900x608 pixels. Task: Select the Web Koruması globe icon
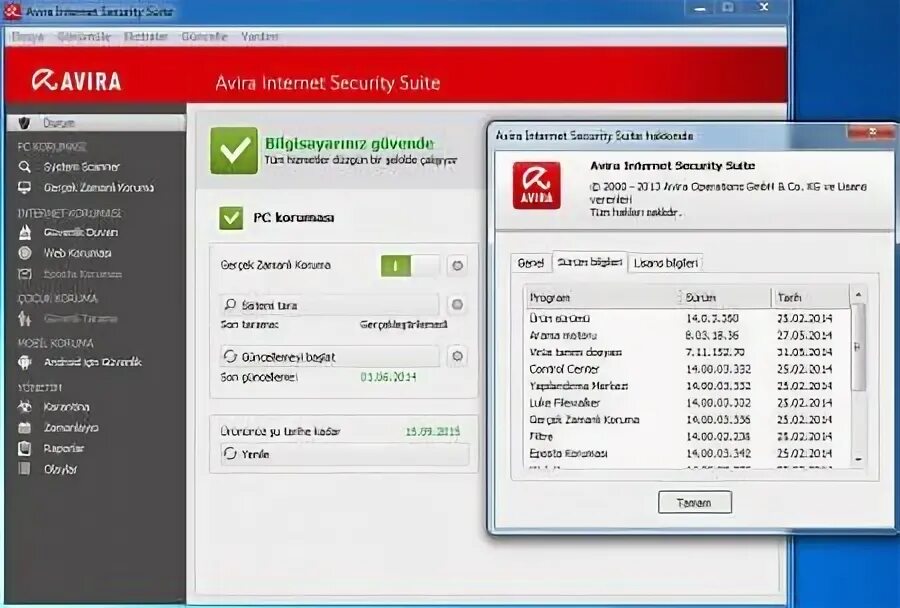(x=25, y=253)
